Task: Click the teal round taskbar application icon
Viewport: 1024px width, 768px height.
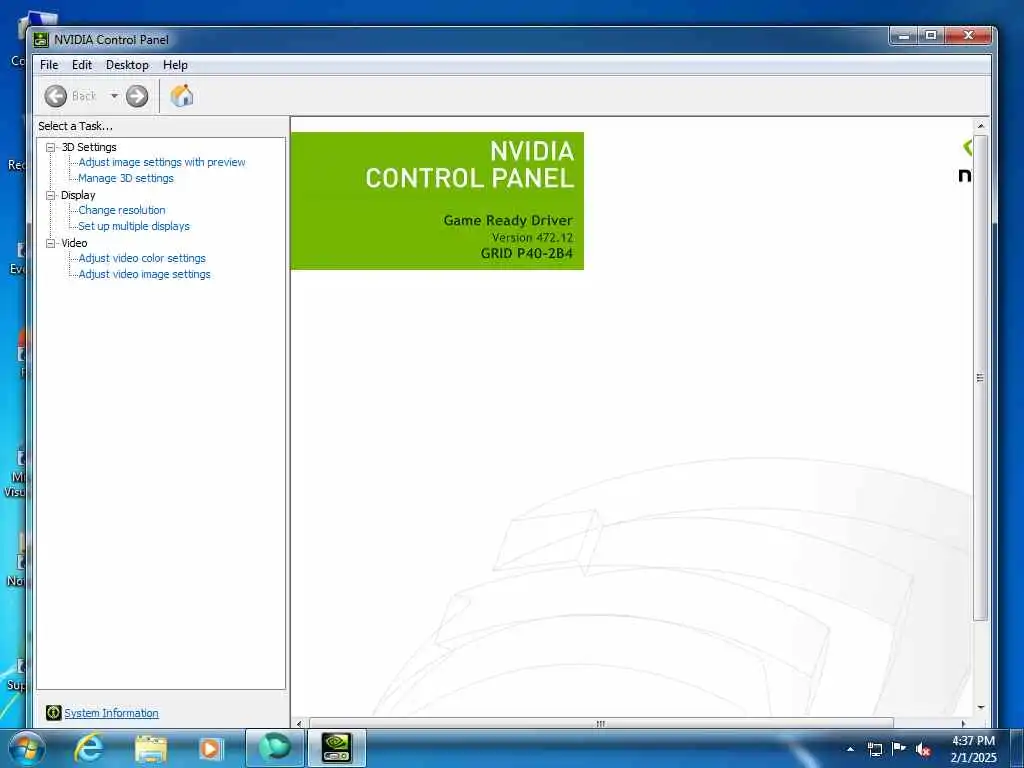Action: click(x=275, y=748)
